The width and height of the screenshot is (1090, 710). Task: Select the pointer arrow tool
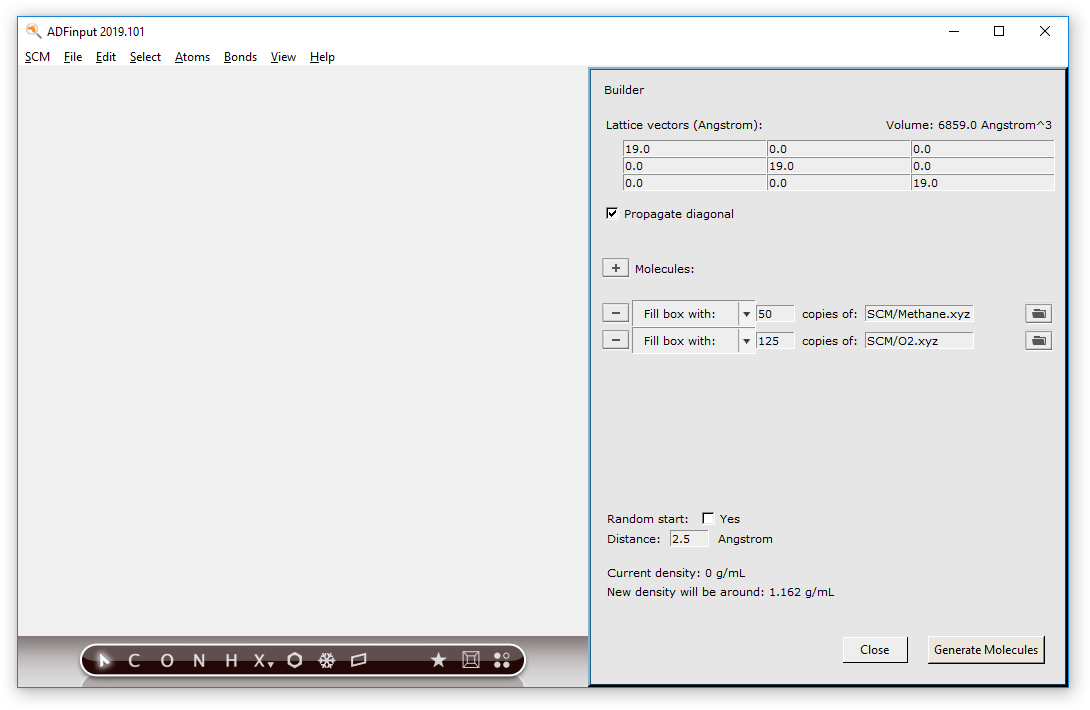104,660
